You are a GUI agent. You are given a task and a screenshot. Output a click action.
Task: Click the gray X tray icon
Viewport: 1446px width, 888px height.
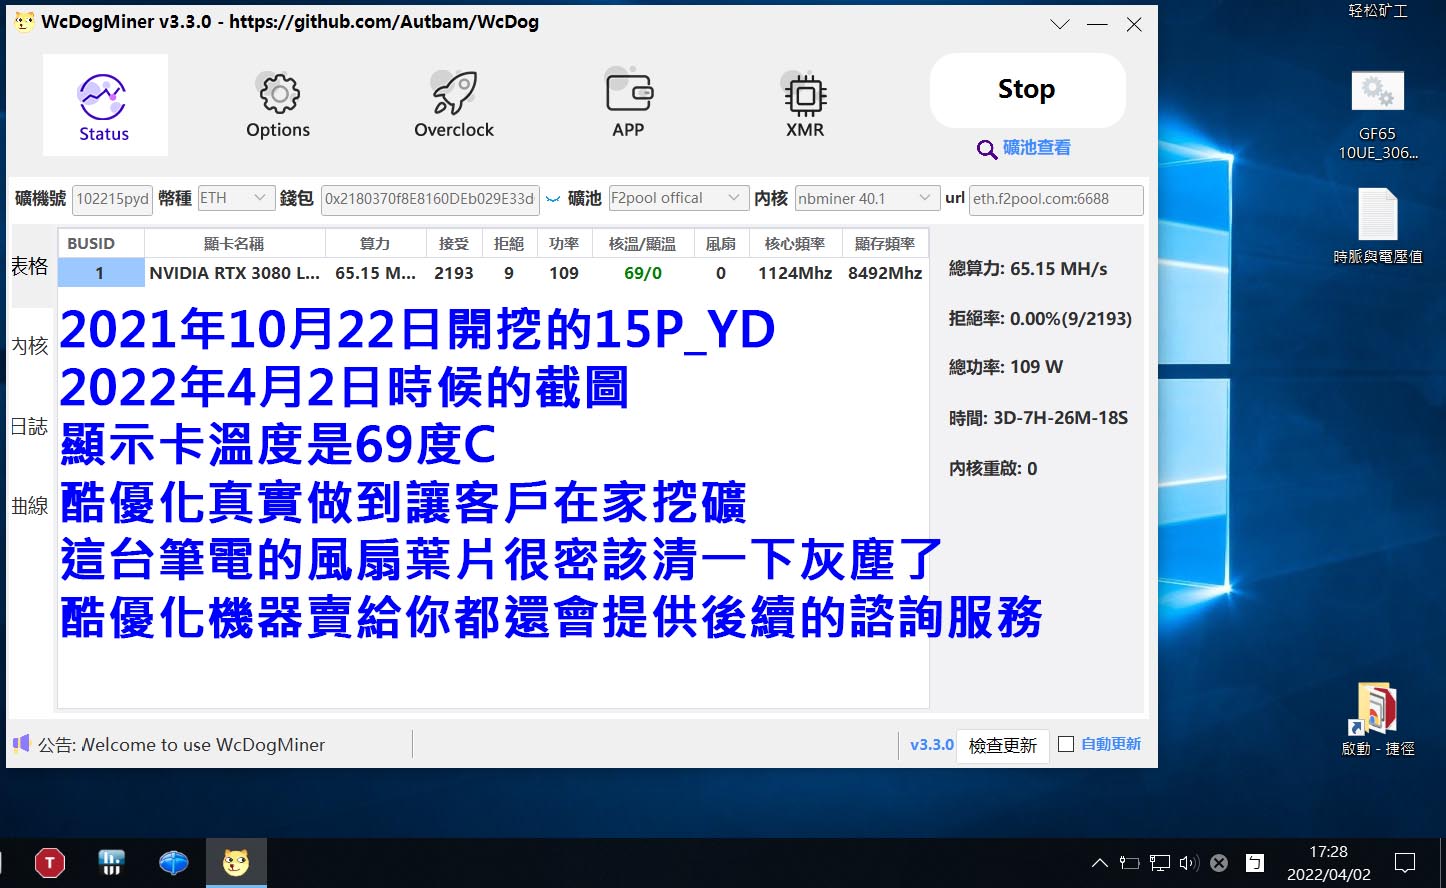coord(1219,862)
